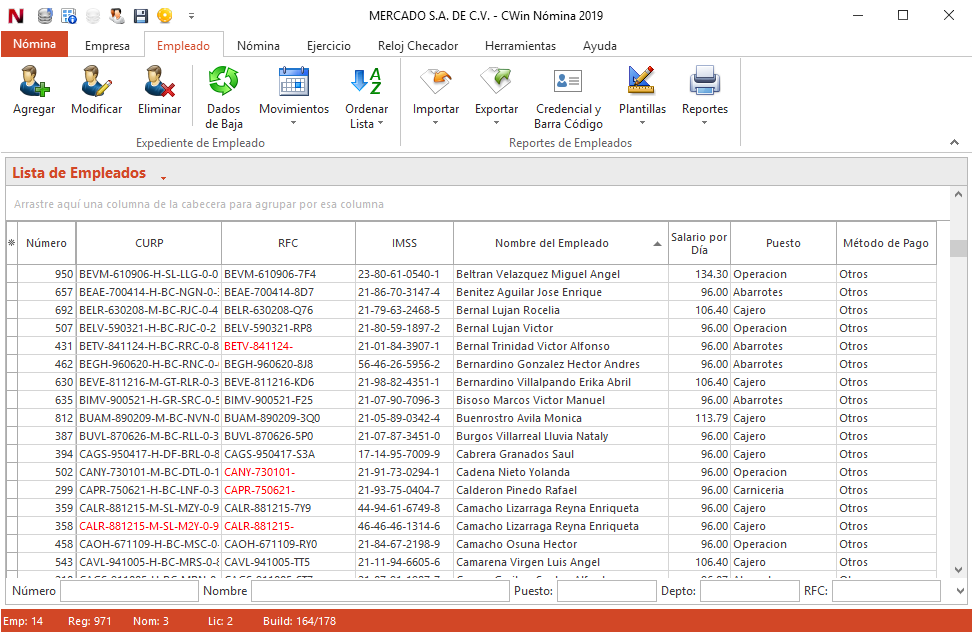Open Credencial y Barra Código
The width and height of the screenshot is (973, 633).
(x=568, y=82)
